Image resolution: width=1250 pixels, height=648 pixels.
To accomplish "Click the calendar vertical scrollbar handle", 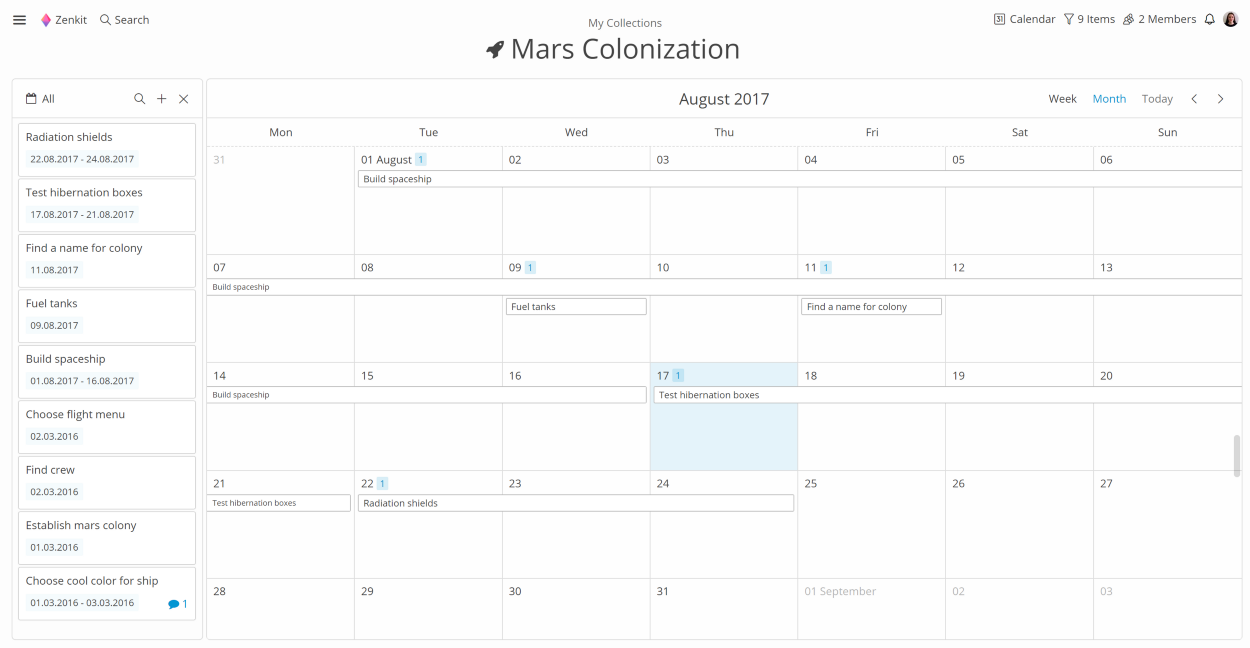I will [1237, 456].
